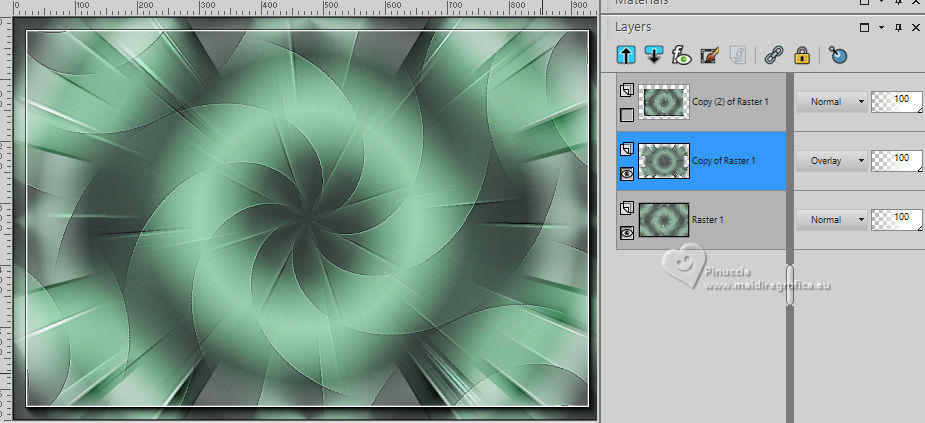925x423 pixels.
Task: Click the Move Layer Down icon
Action: [654, 55]
